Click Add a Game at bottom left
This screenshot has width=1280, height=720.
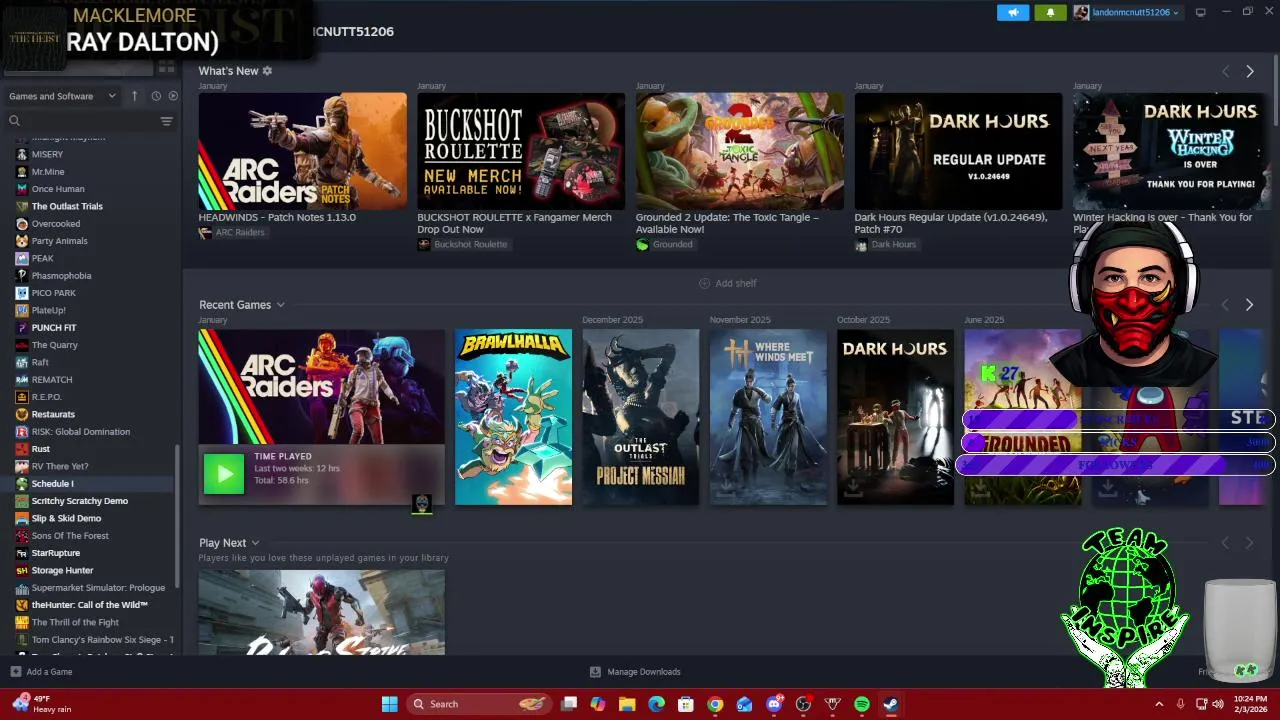pos(41,672)
